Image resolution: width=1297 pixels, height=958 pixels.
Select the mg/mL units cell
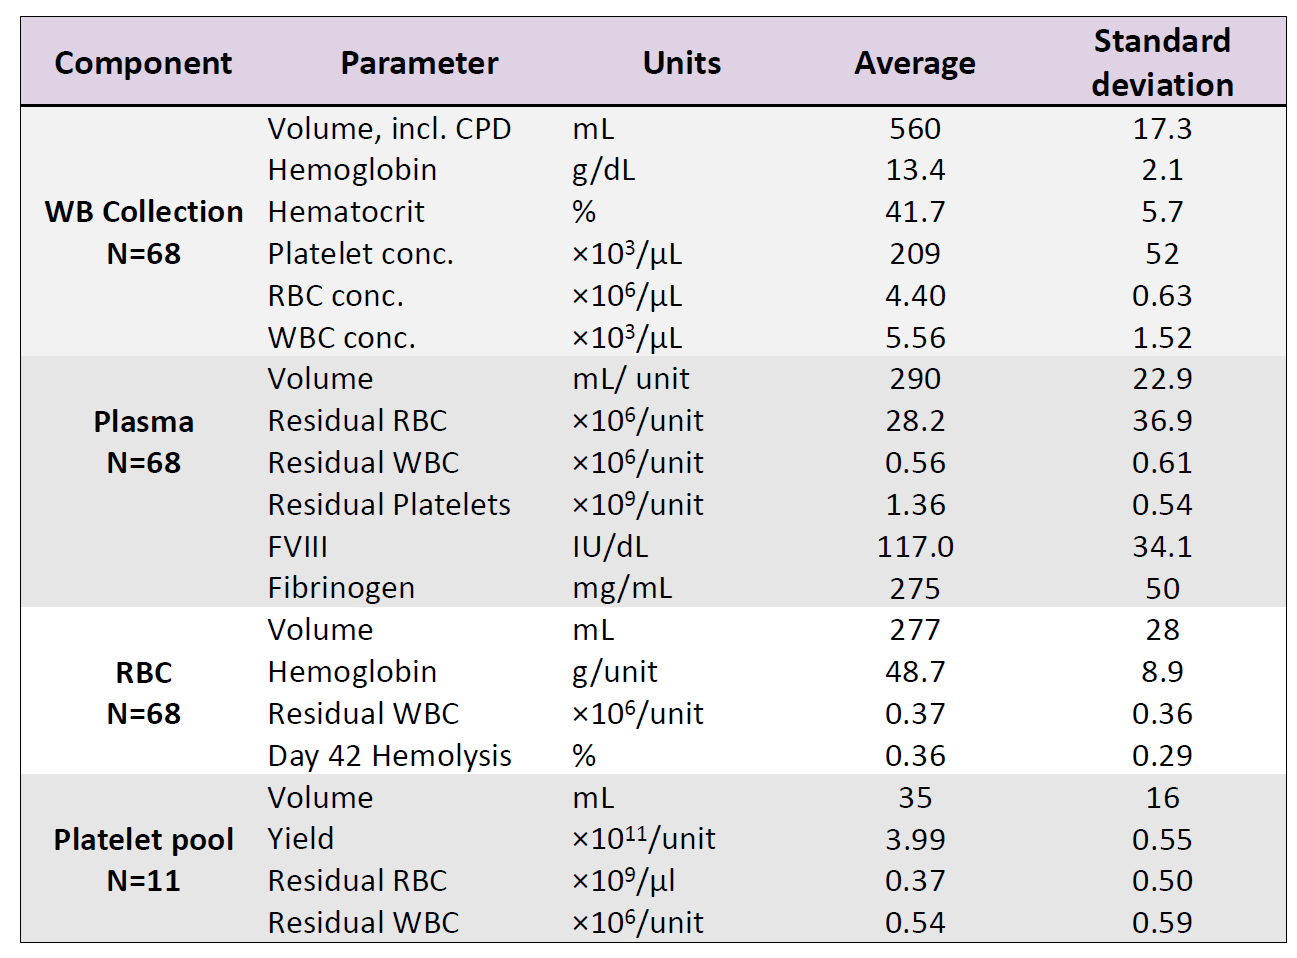621,588
